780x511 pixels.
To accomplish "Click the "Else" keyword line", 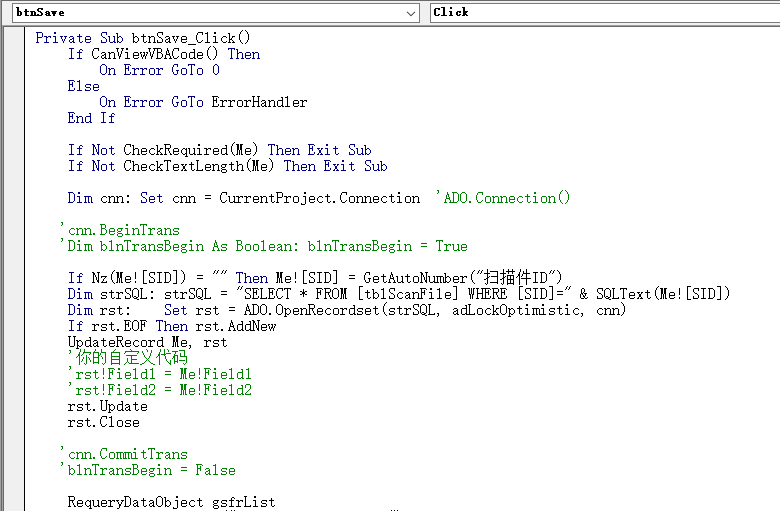I will coord(84,86).
